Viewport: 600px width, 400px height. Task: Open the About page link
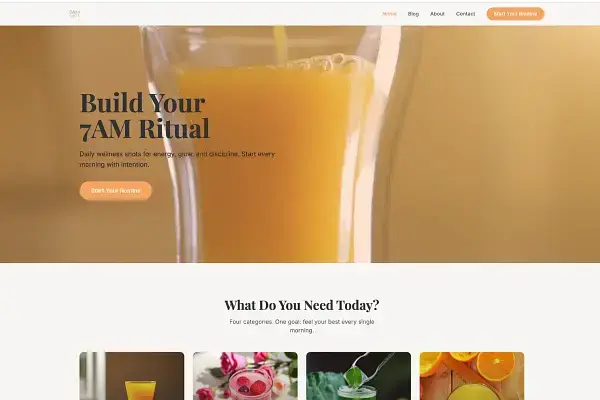437,14
